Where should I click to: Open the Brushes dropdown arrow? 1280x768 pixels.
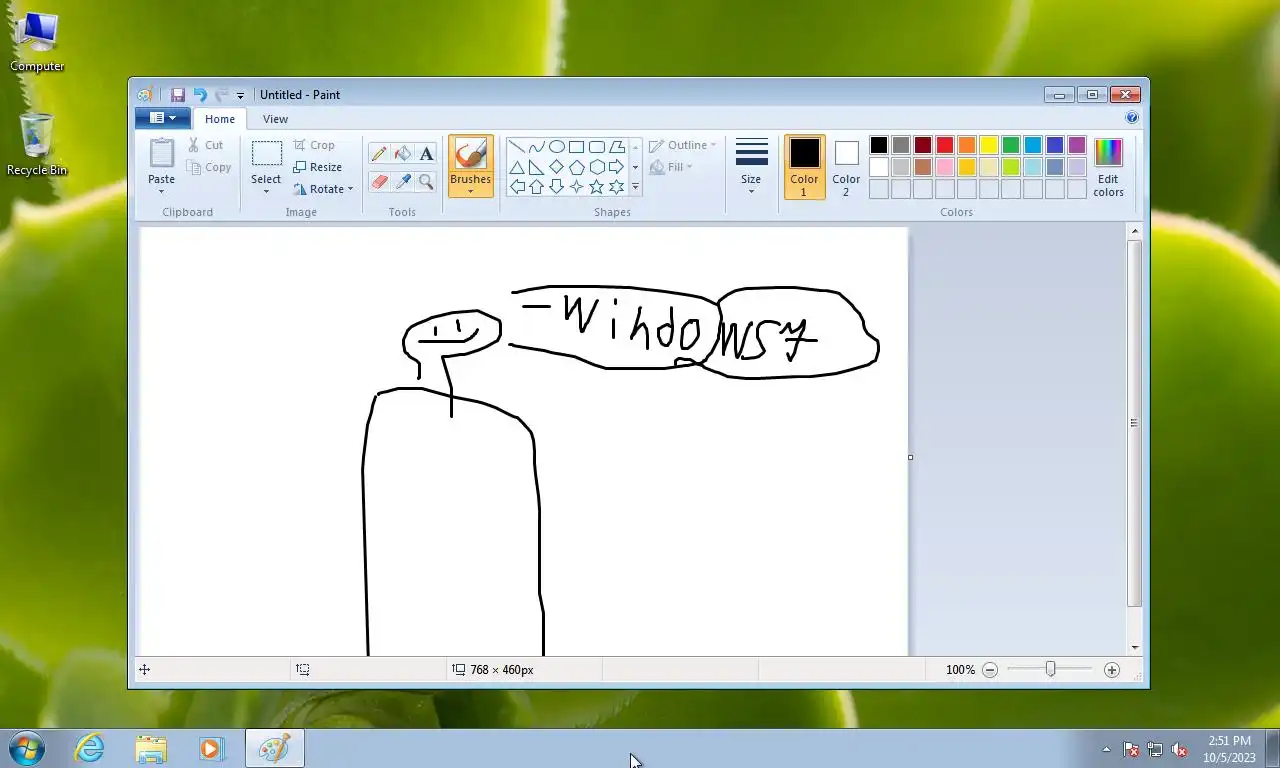(x=470, y=191)
